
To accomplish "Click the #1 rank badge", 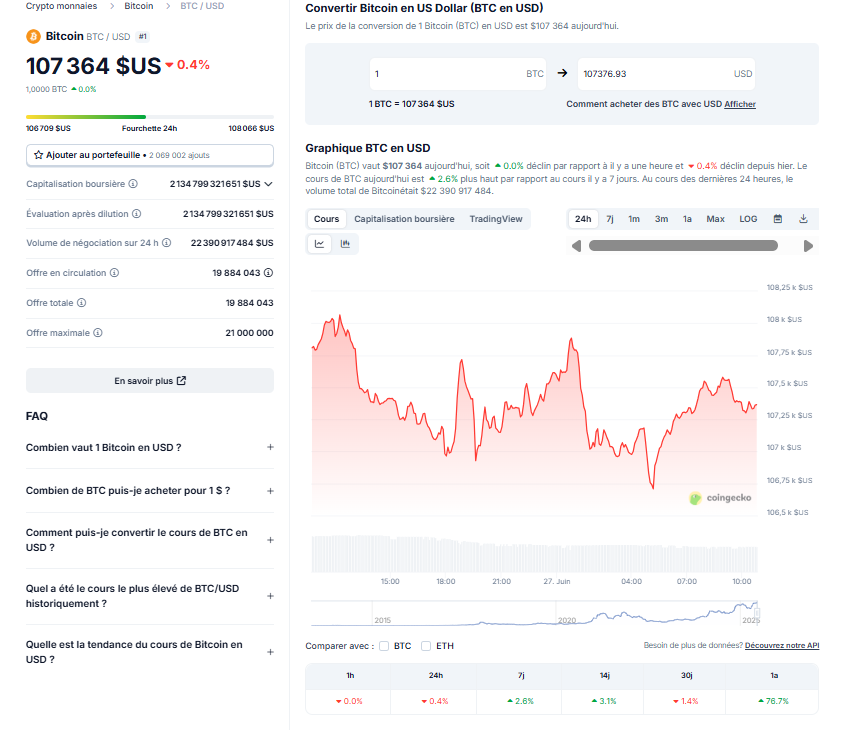I will [143, 37].
